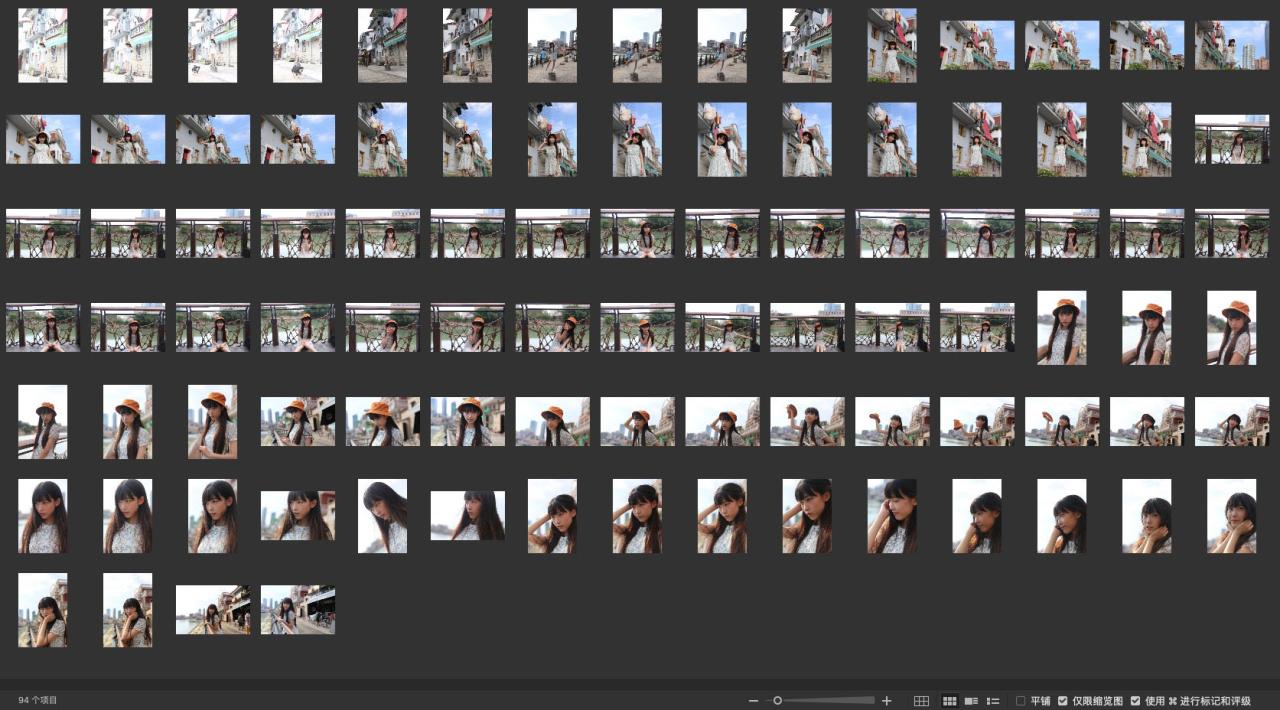The width and height of the screenshot is (1280, 710).
Task: Click the minus zoom-out thumbnail size icon
Action: click(753, 701)
